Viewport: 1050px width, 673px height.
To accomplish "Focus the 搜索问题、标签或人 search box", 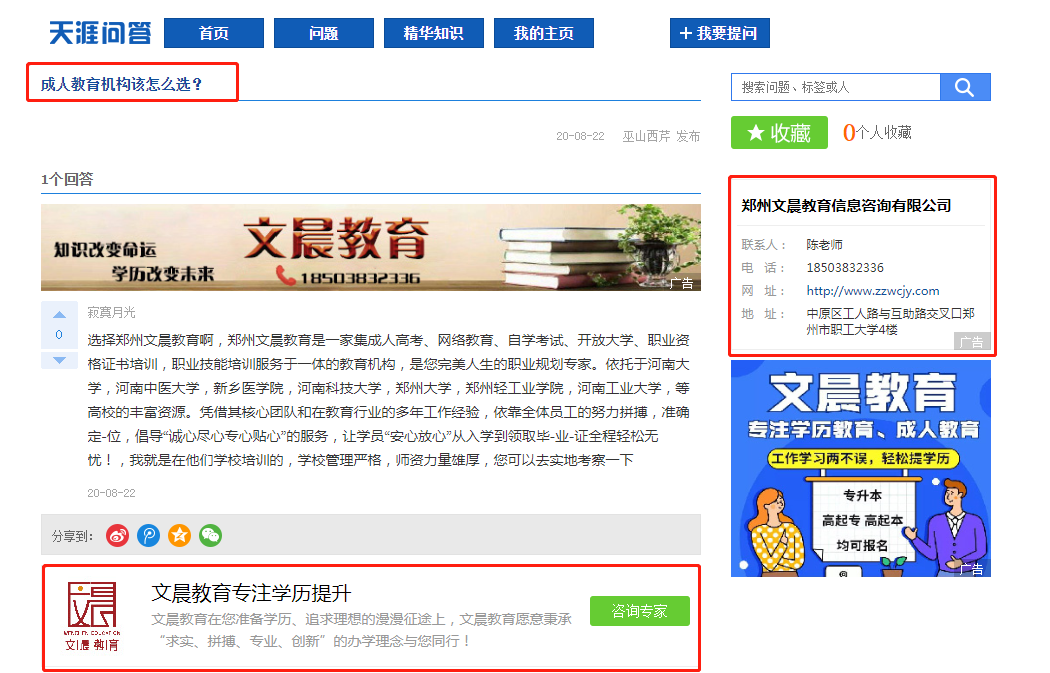I will coord(836,87).
